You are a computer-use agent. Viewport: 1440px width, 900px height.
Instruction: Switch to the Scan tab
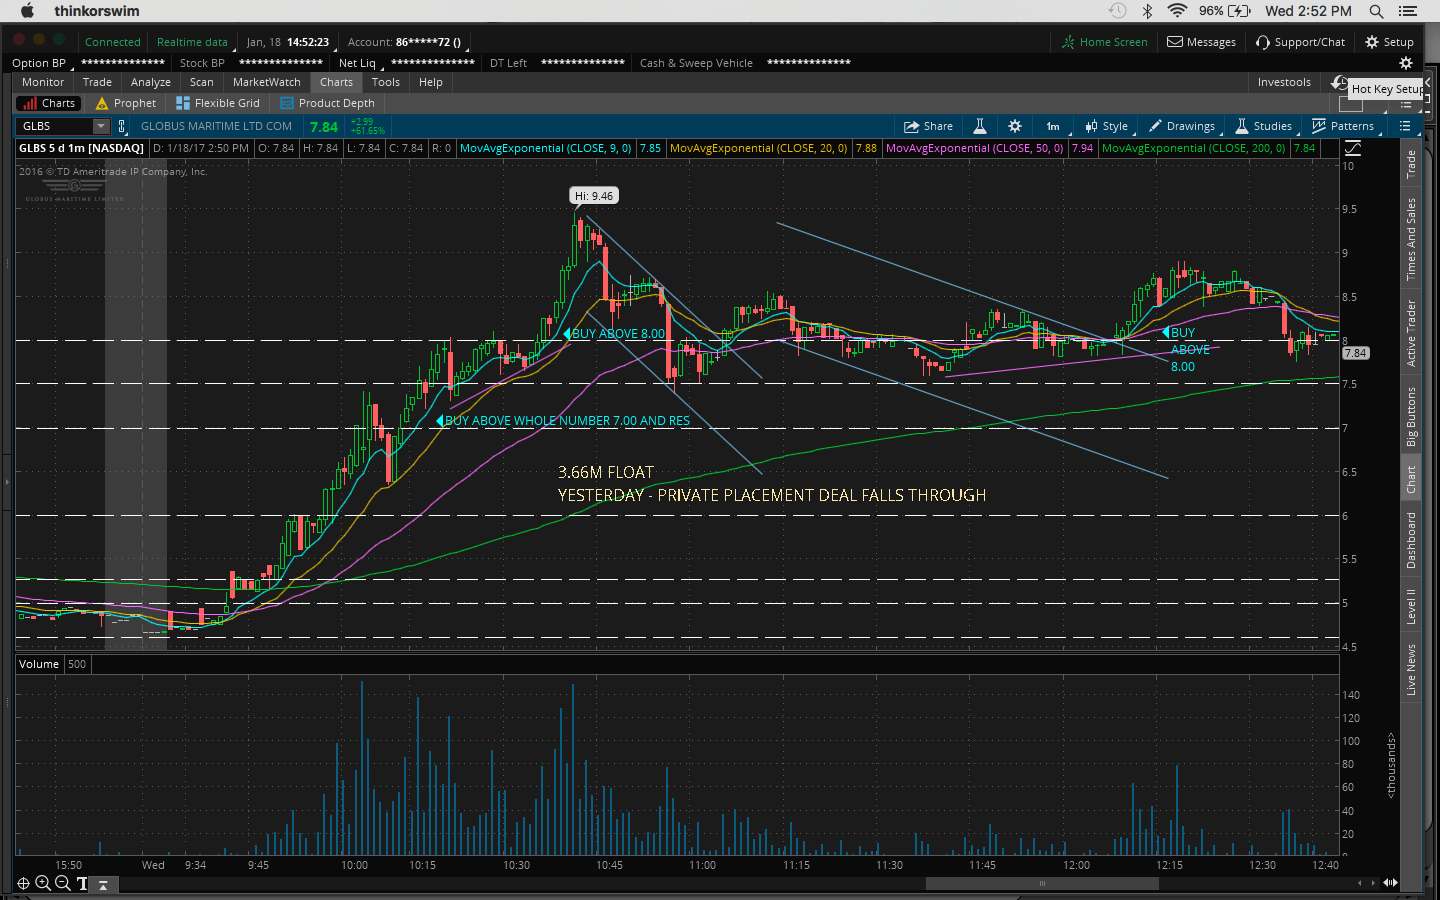201,82
